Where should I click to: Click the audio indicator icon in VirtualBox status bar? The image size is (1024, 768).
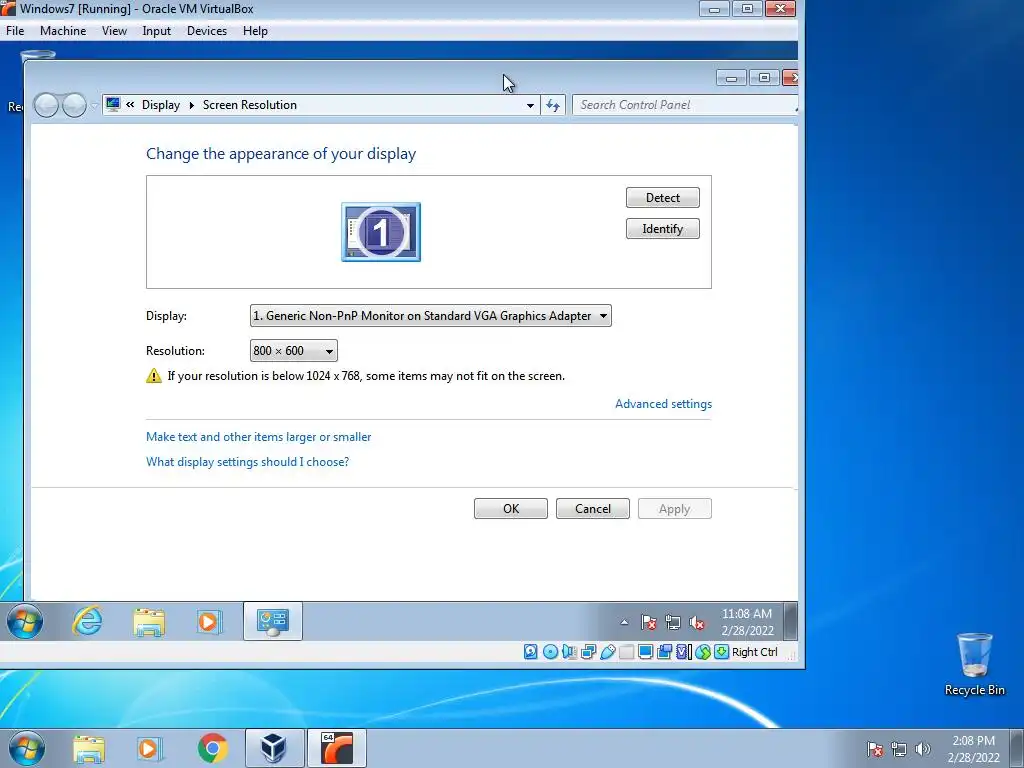(x=569, y=652)
